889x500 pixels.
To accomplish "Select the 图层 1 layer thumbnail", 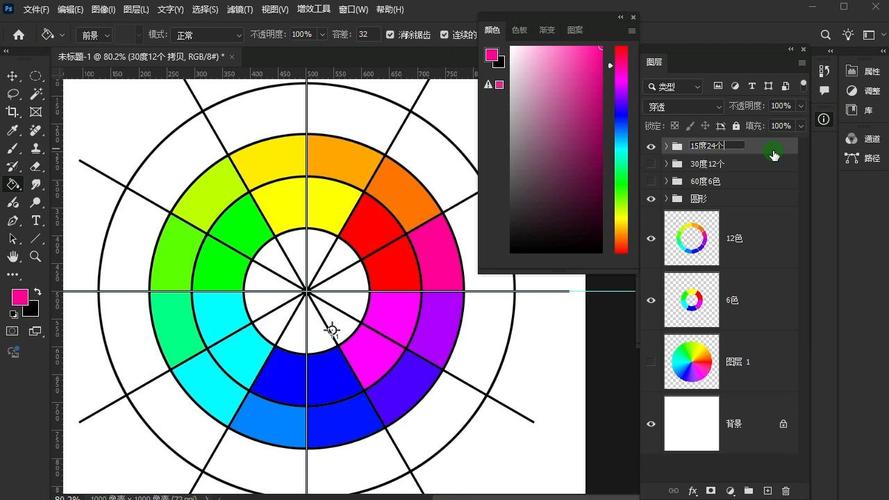I will (x=691, y=362).
